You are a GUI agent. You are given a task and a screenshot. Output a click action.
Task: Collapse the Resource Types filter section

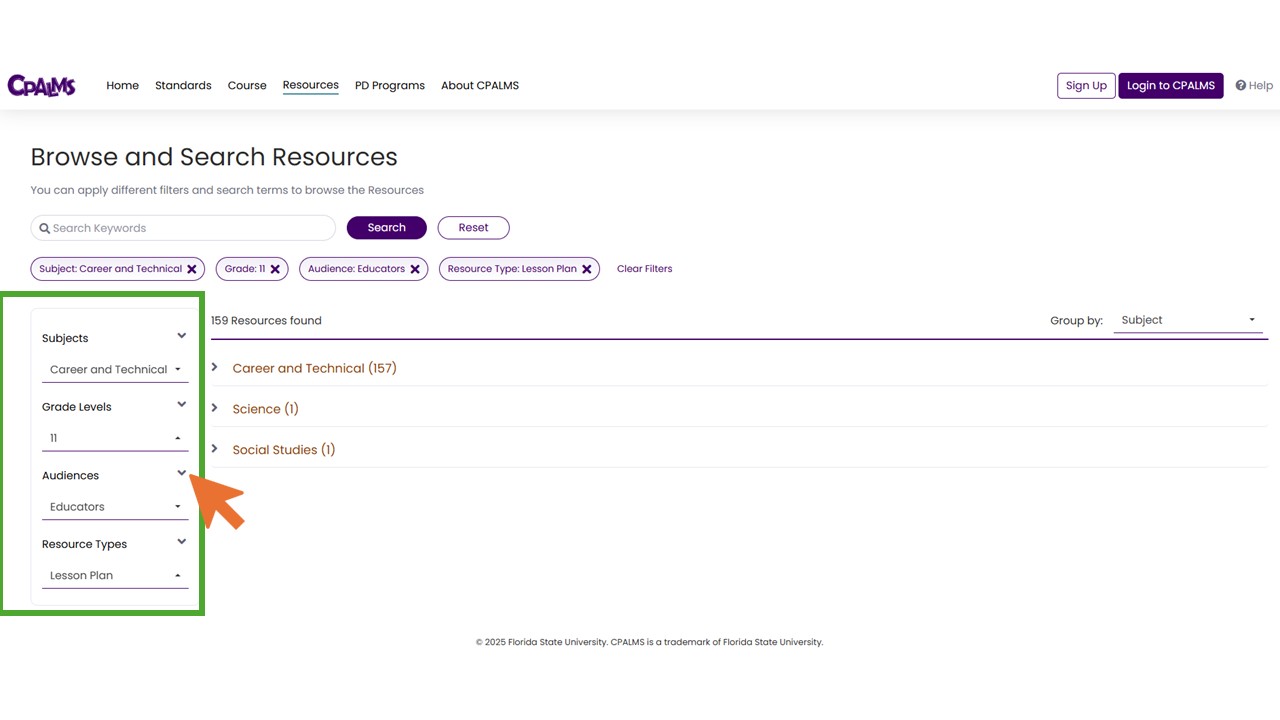[x=181, y=542]
